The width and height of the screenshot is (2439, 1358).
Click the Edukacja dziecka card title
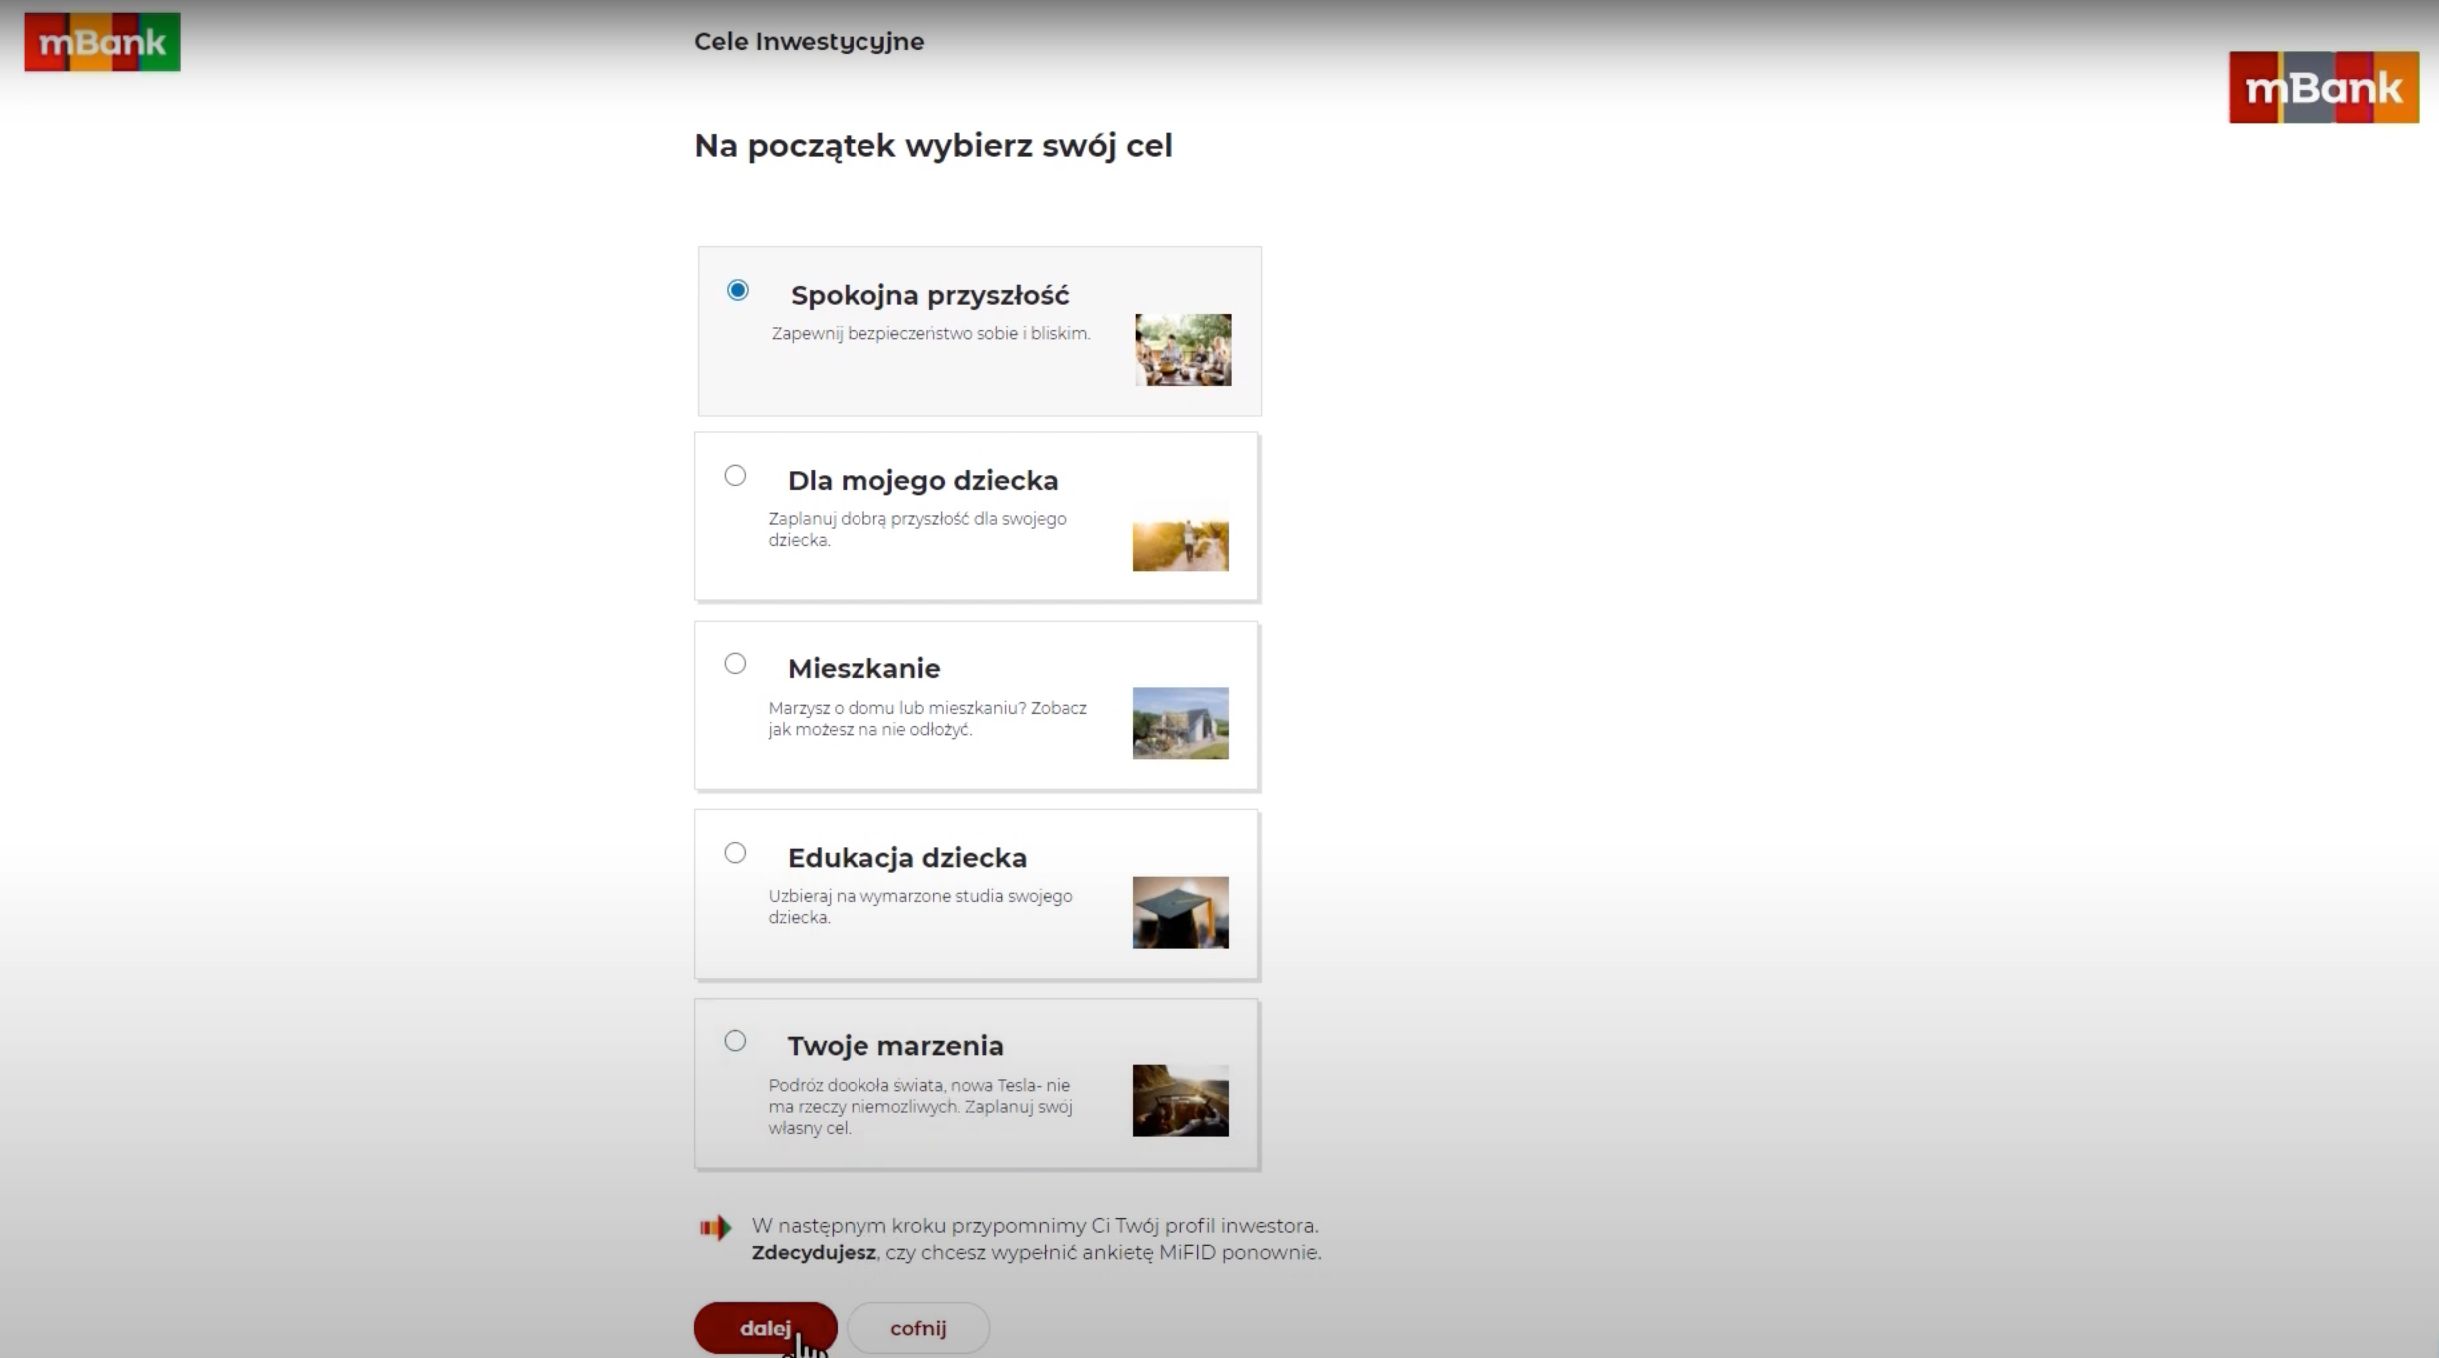click(907, 858)
